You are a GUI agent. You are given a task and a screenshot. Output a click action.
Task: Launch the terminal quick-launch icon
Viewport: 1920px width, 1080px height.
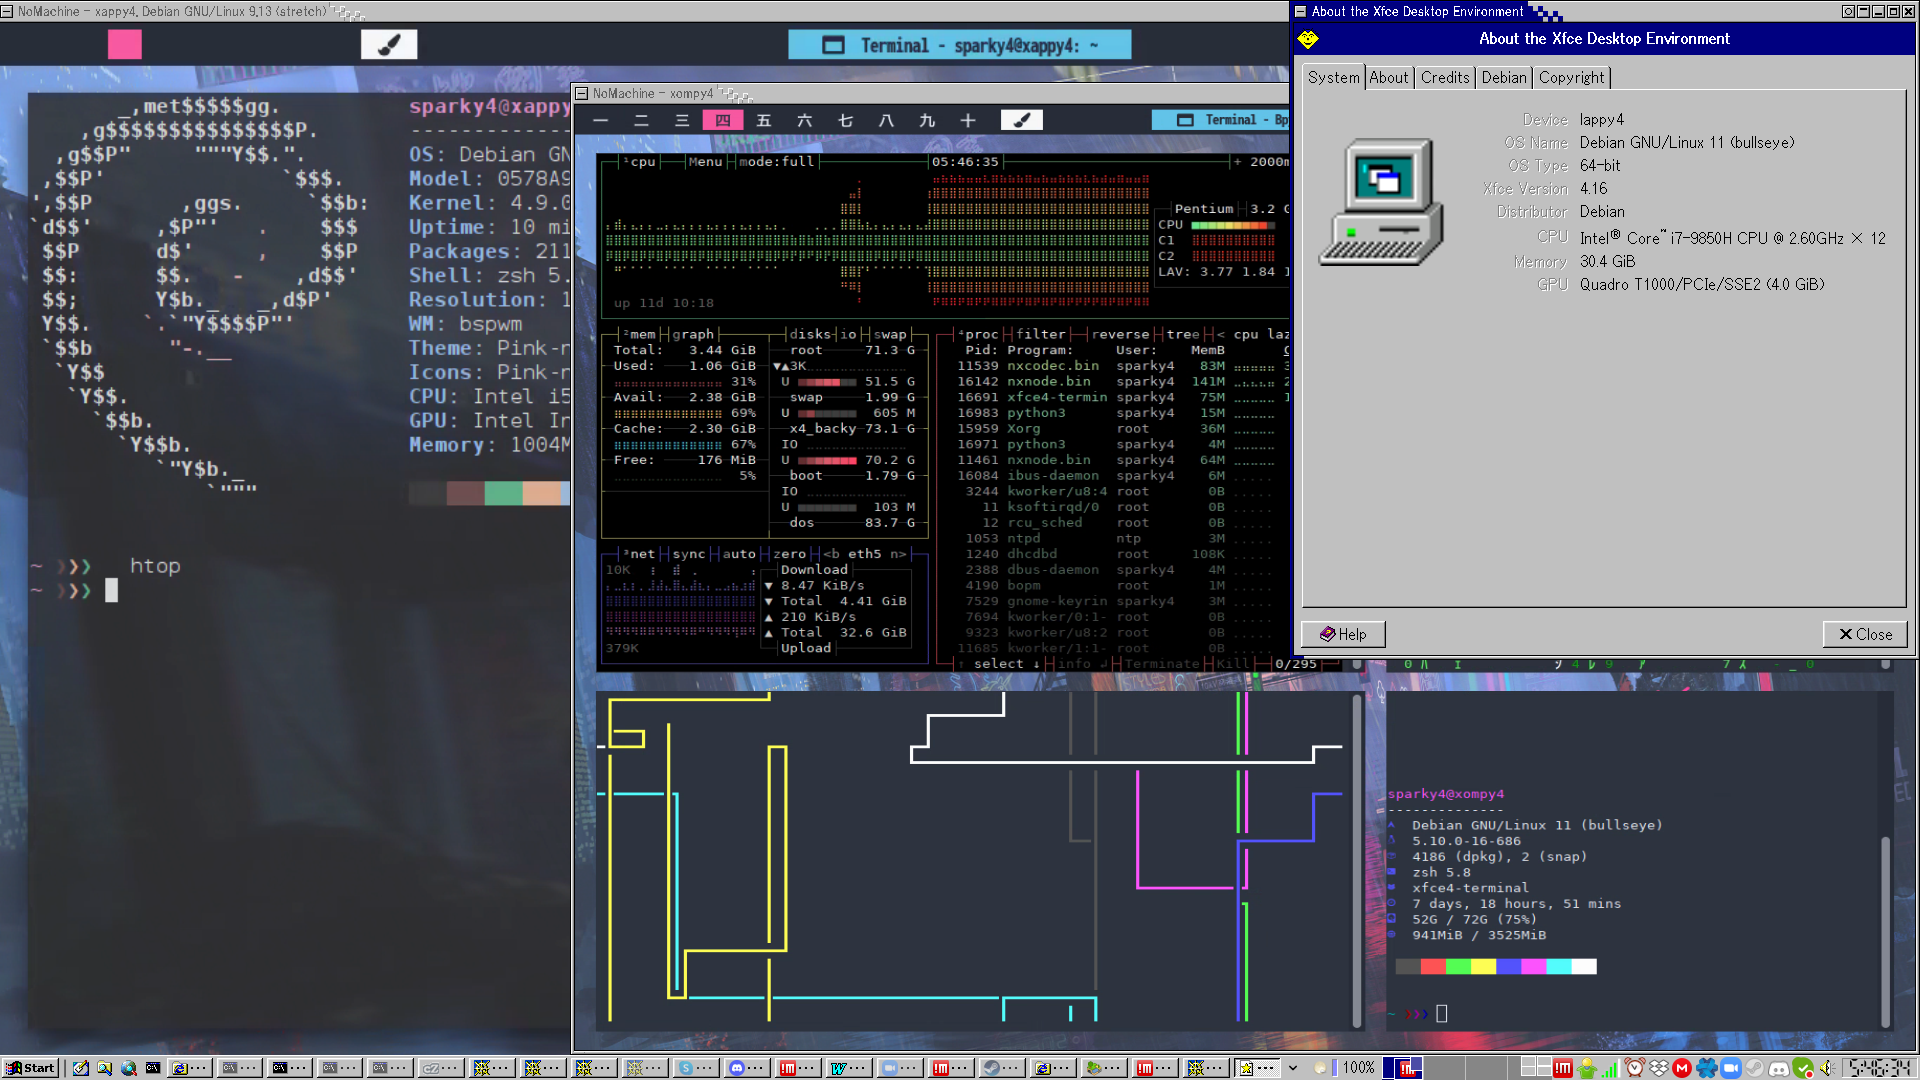152,1068
